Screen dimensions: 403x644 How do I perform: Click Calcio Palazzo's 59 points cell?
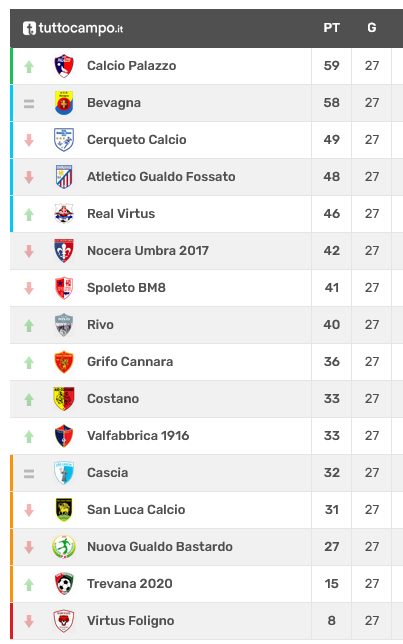click(x=332, y=66)
